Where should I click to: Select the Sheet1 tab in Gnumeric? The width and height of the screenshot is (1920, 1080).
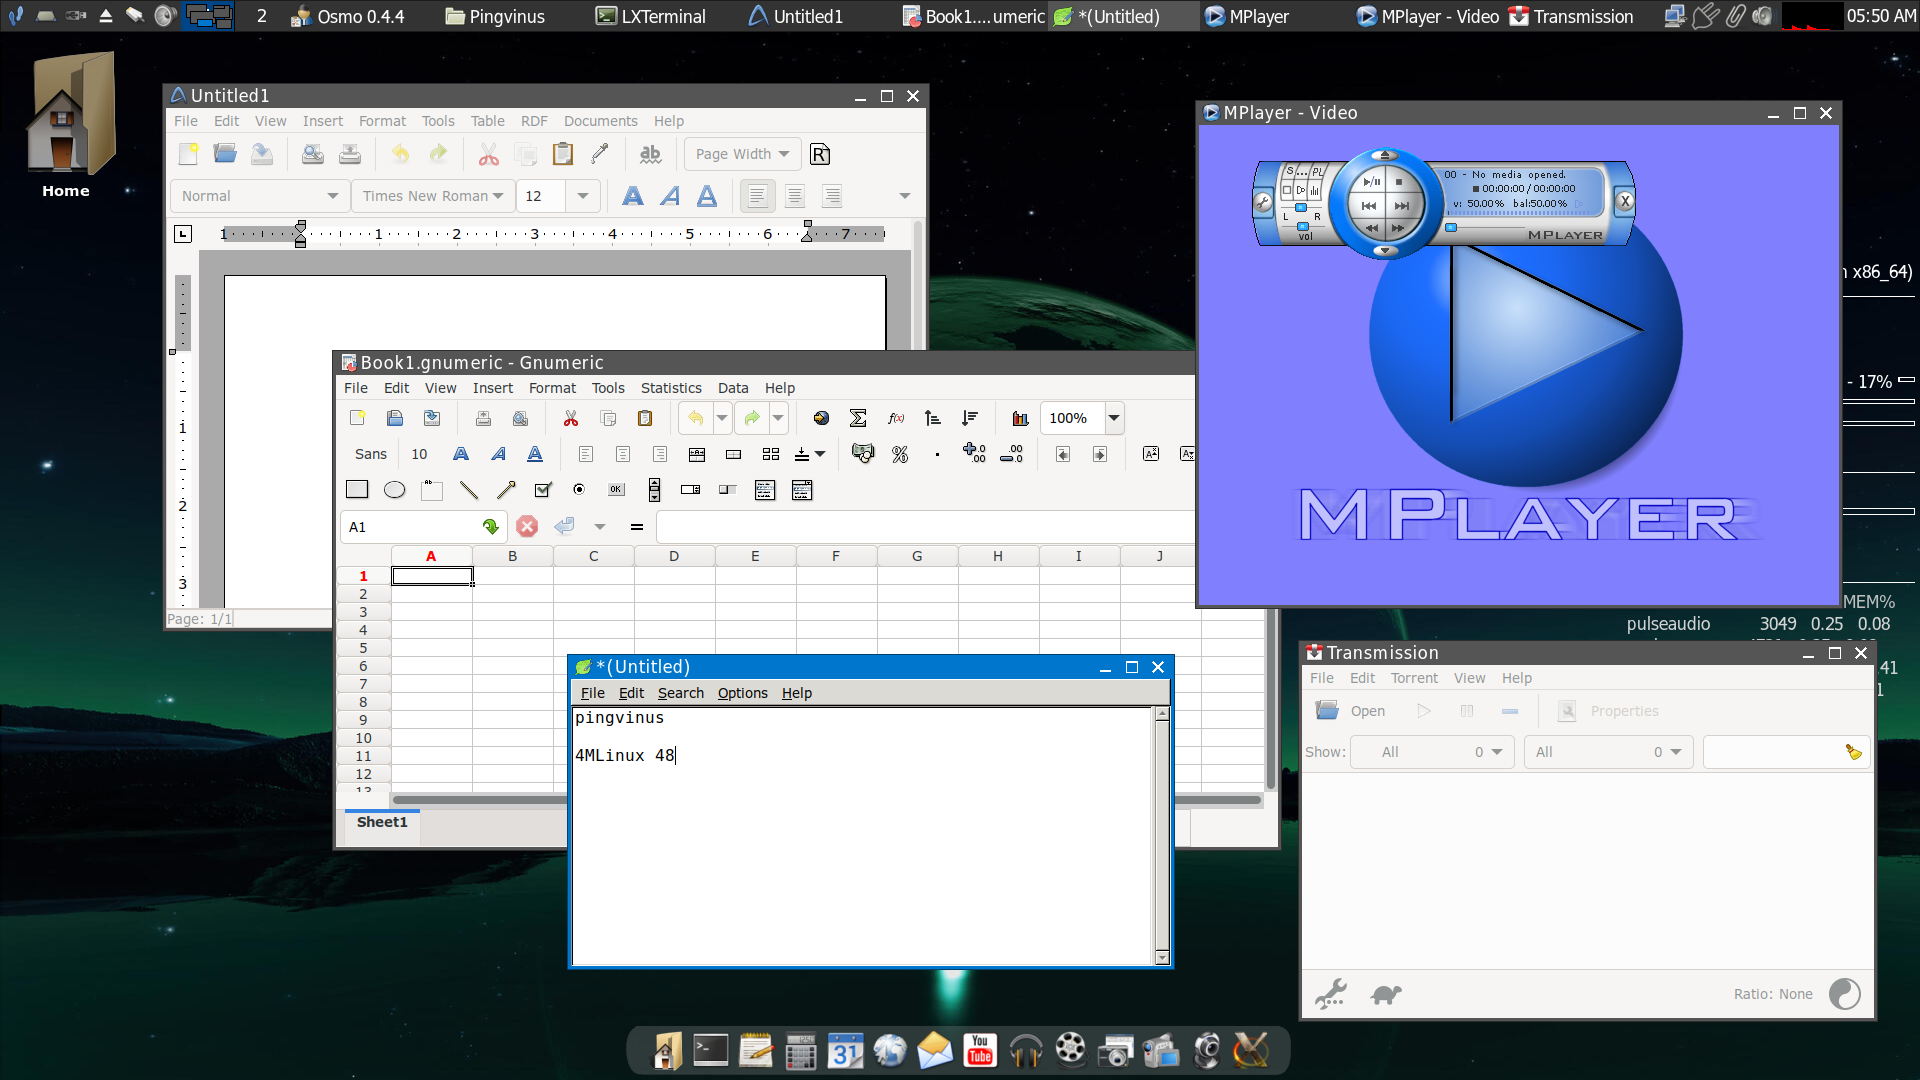(x=382, y=822)
